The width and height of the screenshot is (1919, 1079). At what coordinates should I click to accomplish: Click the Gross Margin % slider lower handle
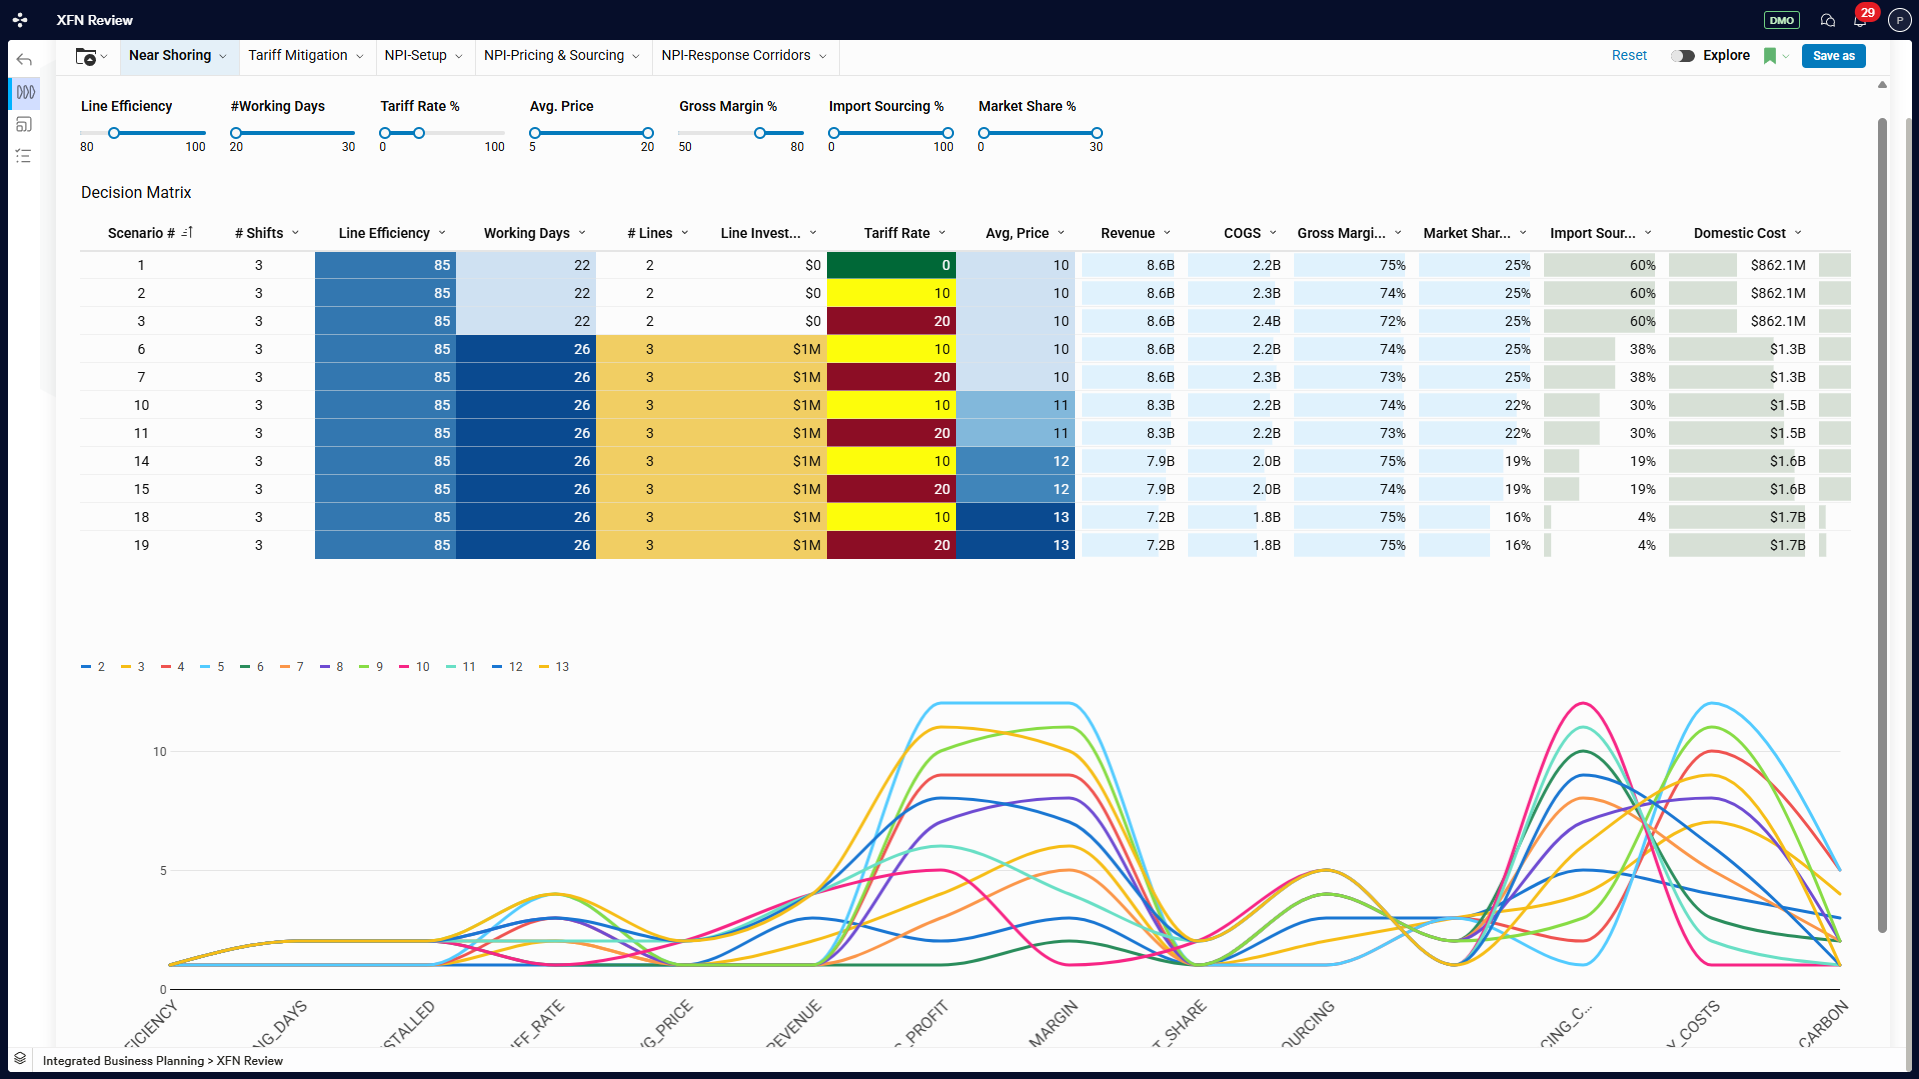coord(760,133)
